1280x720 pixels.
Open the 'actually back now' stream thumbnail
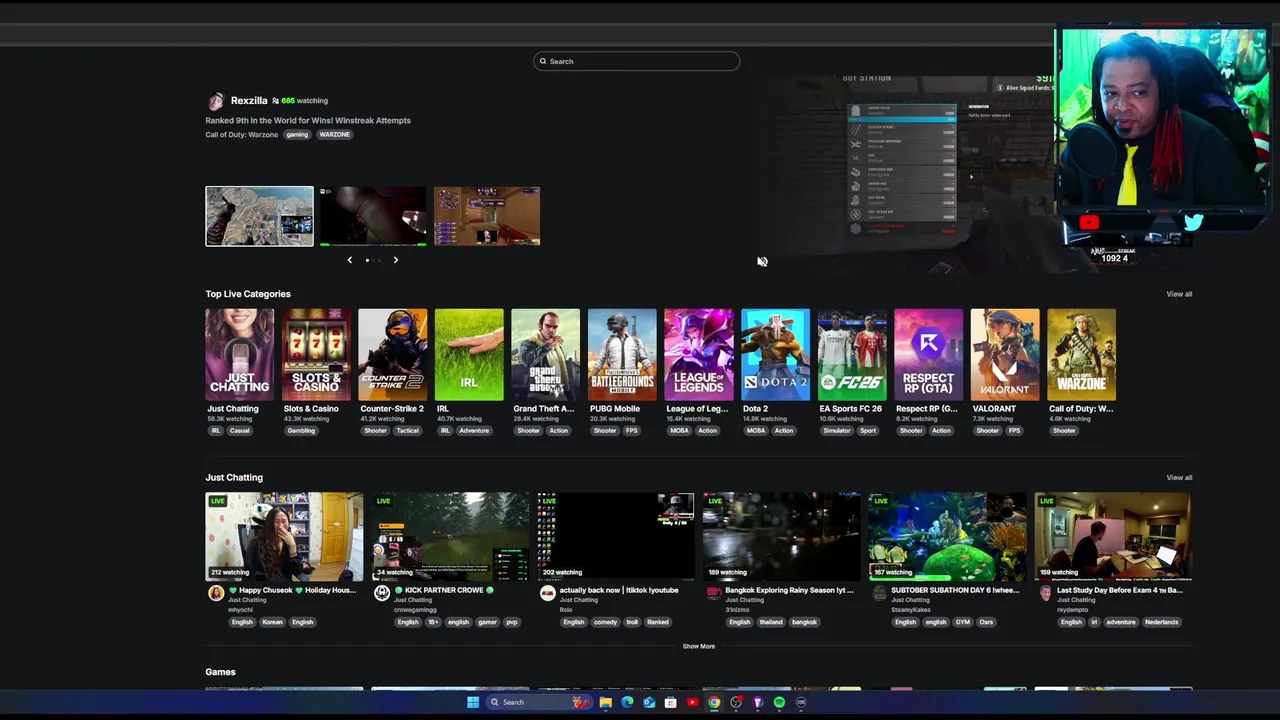[616, 537]
